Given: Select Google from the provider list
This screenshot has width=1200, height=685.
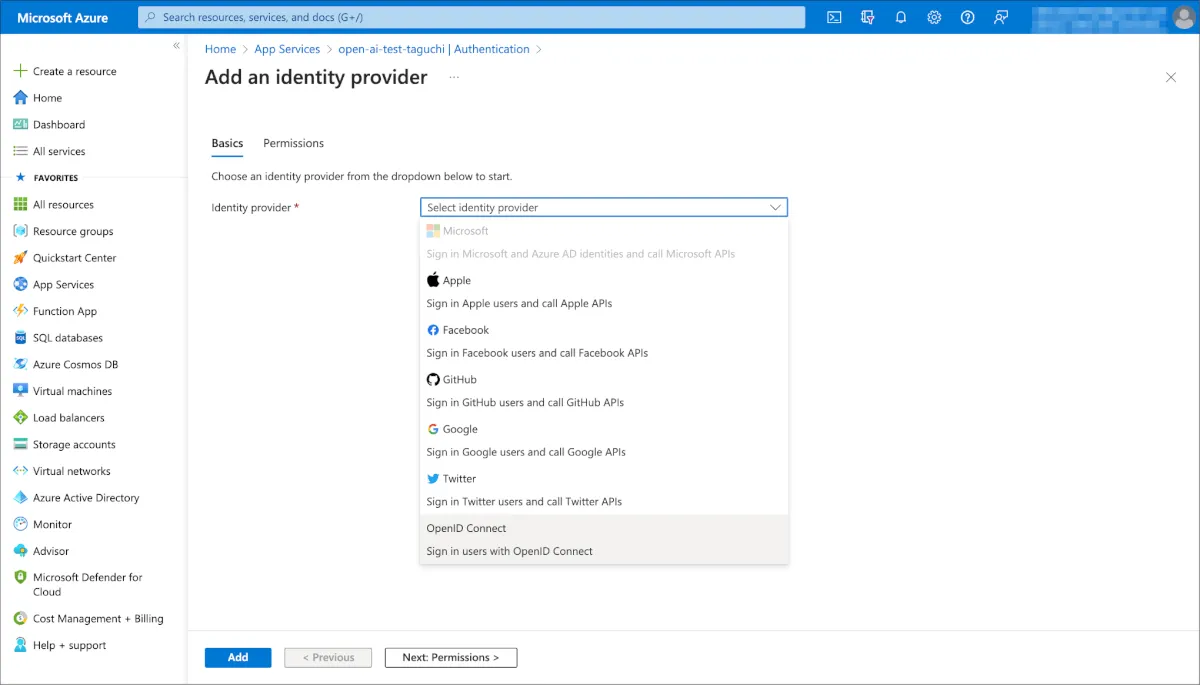Looking at the screenshot, I should pyautogui.click(x=460, y=429).
